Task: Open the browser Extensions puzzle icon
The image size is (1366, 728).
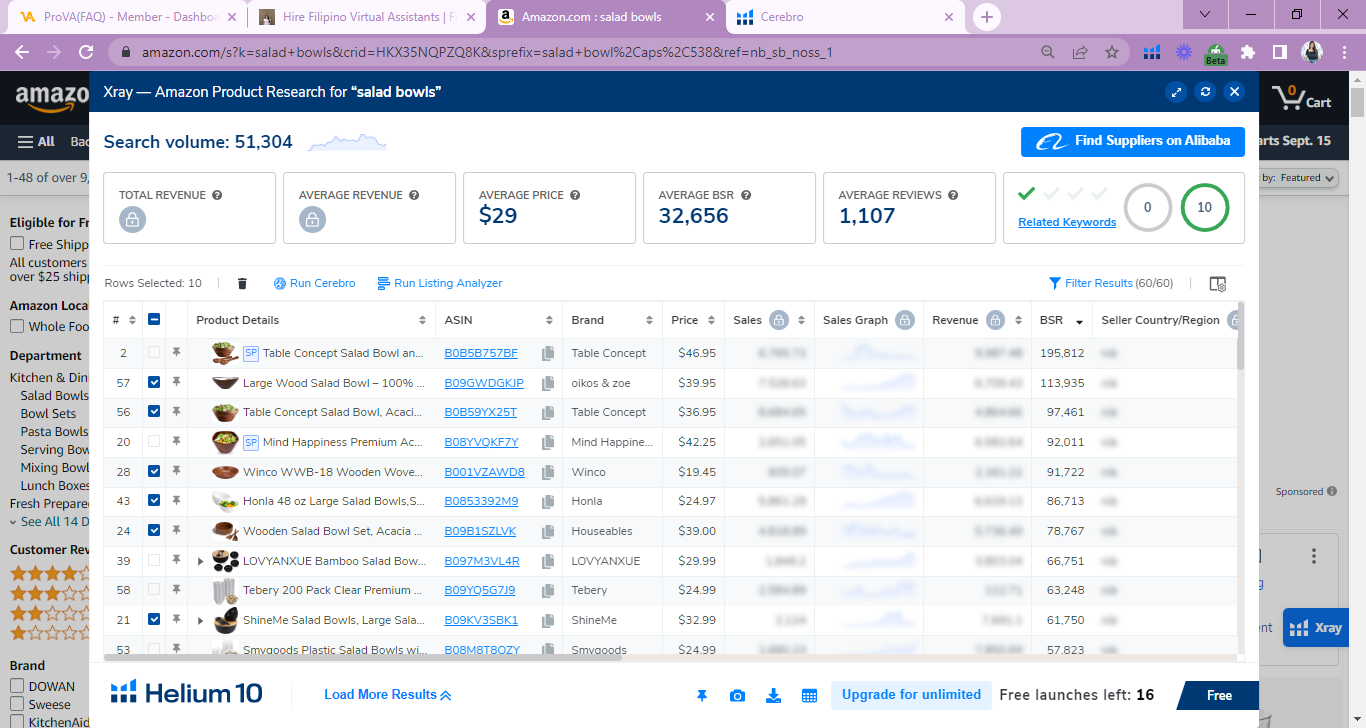Action: tap(1248, 52)
